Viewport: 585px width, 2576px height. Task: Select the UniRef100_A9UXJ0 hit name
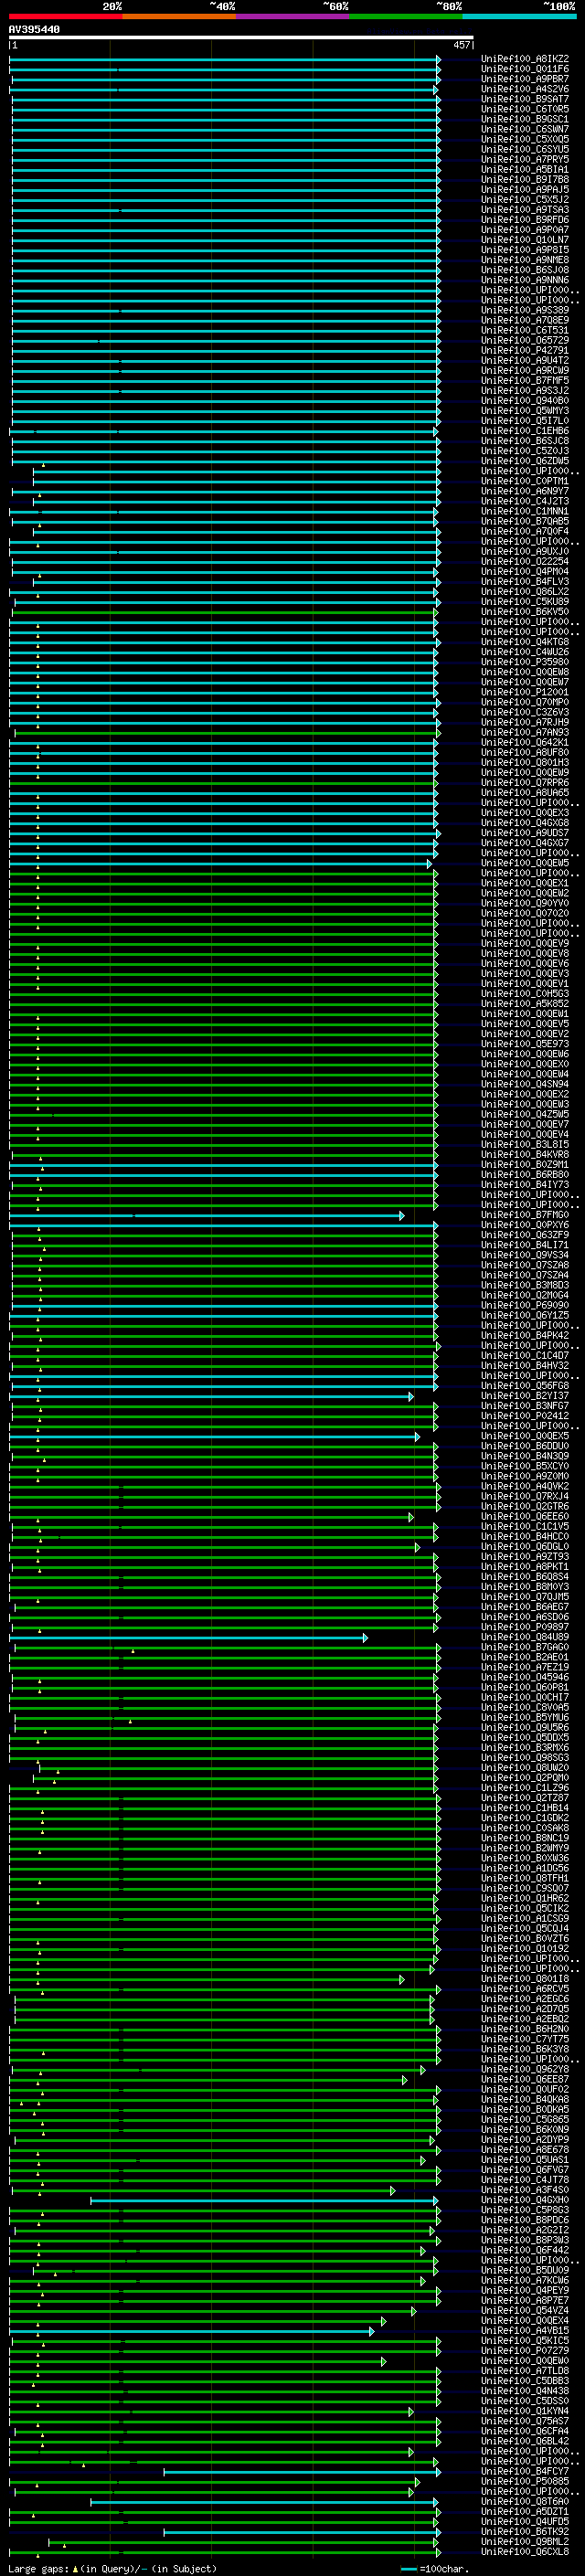click(525, 551)
